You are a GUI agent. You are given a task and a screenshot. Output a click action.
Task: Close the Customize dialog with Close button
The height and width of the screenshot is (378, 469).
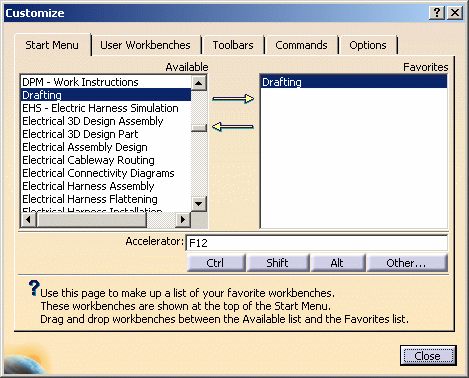(428, 356)
